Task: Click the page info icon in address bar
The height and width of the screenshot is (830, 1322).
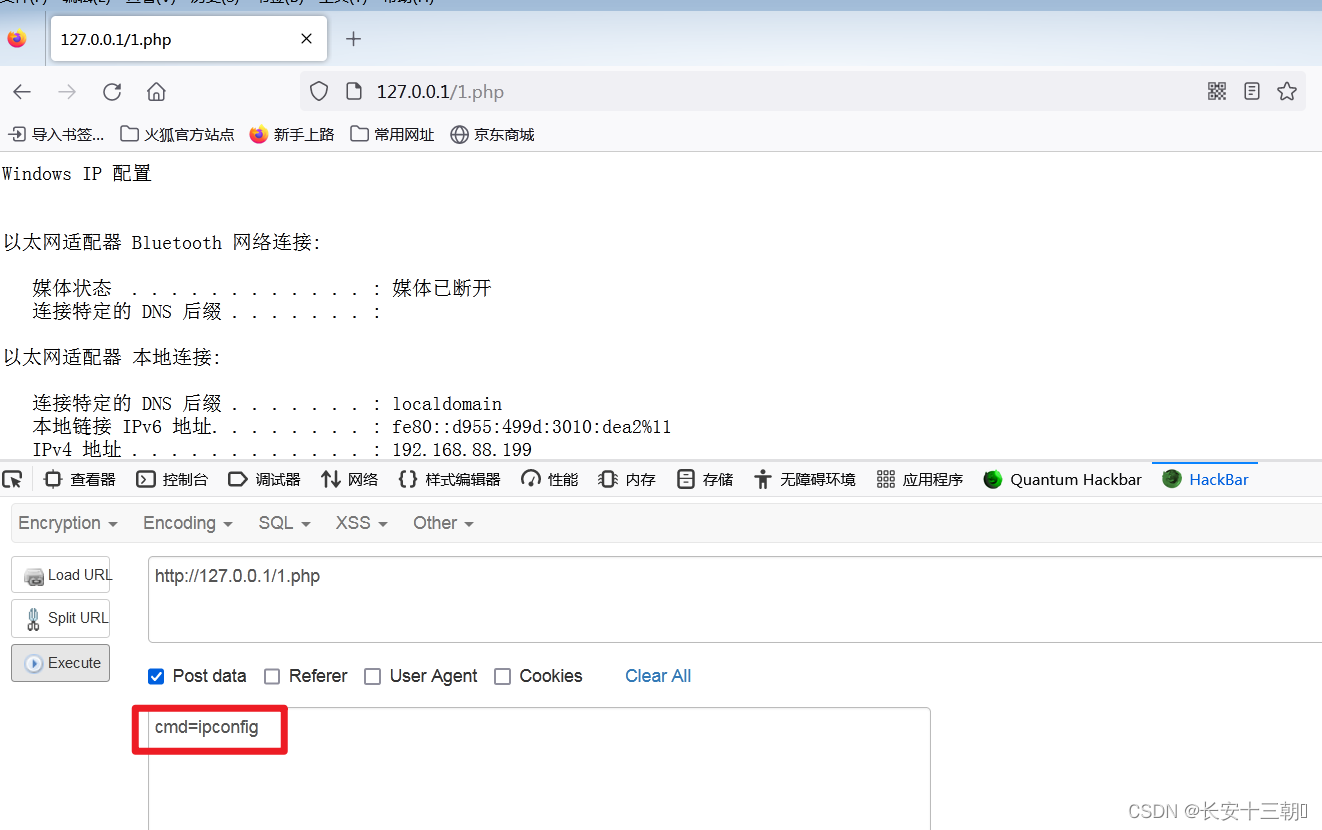Action: point(353,92)
